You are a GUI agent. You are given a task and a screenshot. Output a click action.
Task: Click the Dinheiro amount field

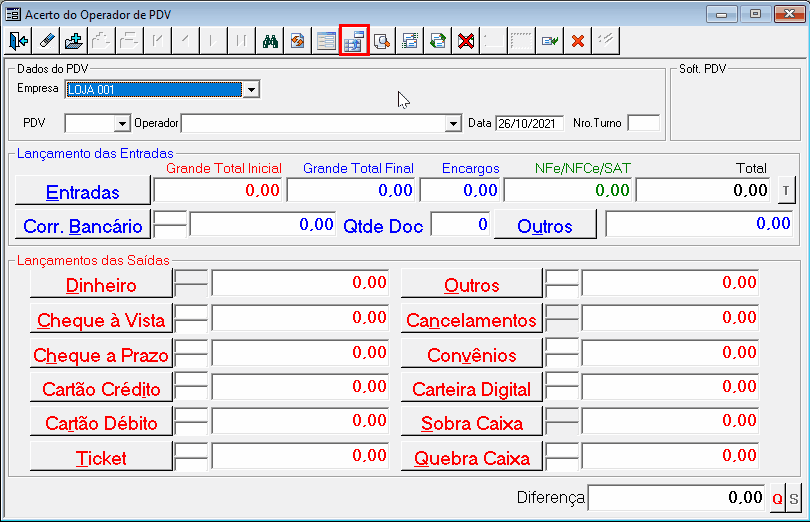tap(300, 282)
